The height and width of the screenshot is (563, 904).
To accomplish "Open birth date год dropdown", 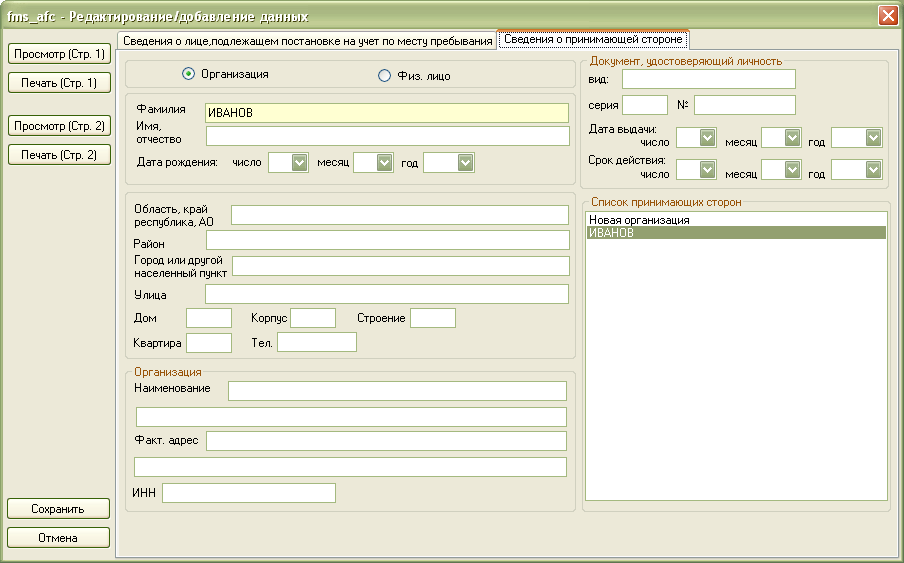I will pyautogui.click(x=466, y=163).
